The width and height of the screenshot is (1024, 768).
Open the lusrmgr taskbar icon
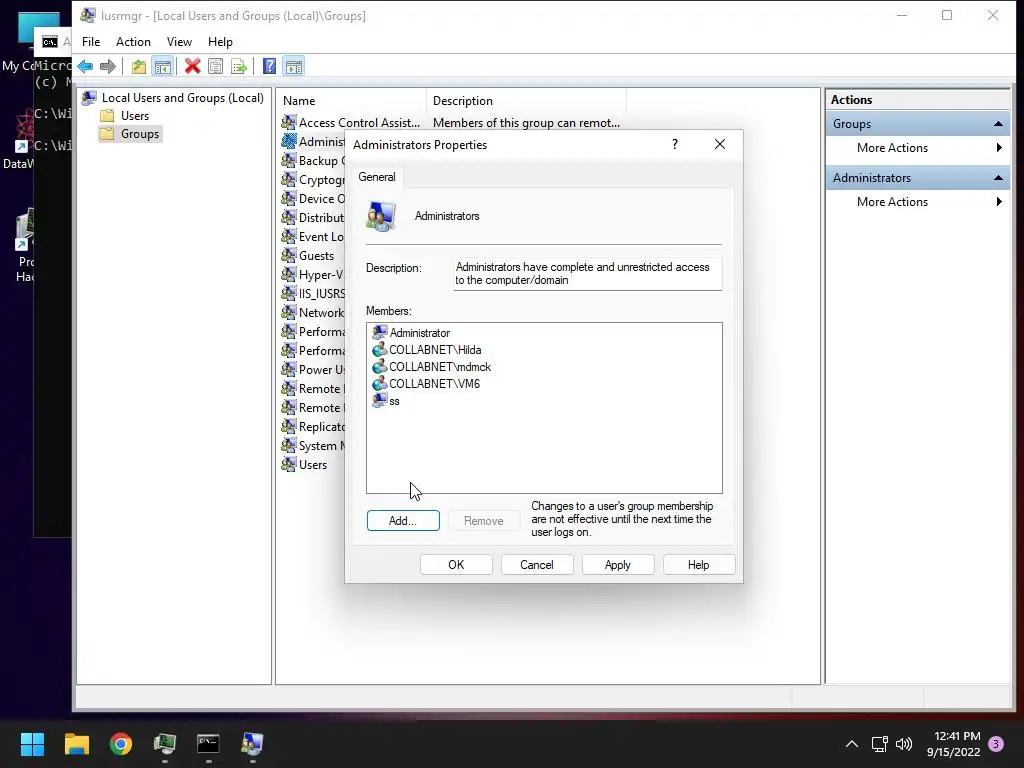252,744
